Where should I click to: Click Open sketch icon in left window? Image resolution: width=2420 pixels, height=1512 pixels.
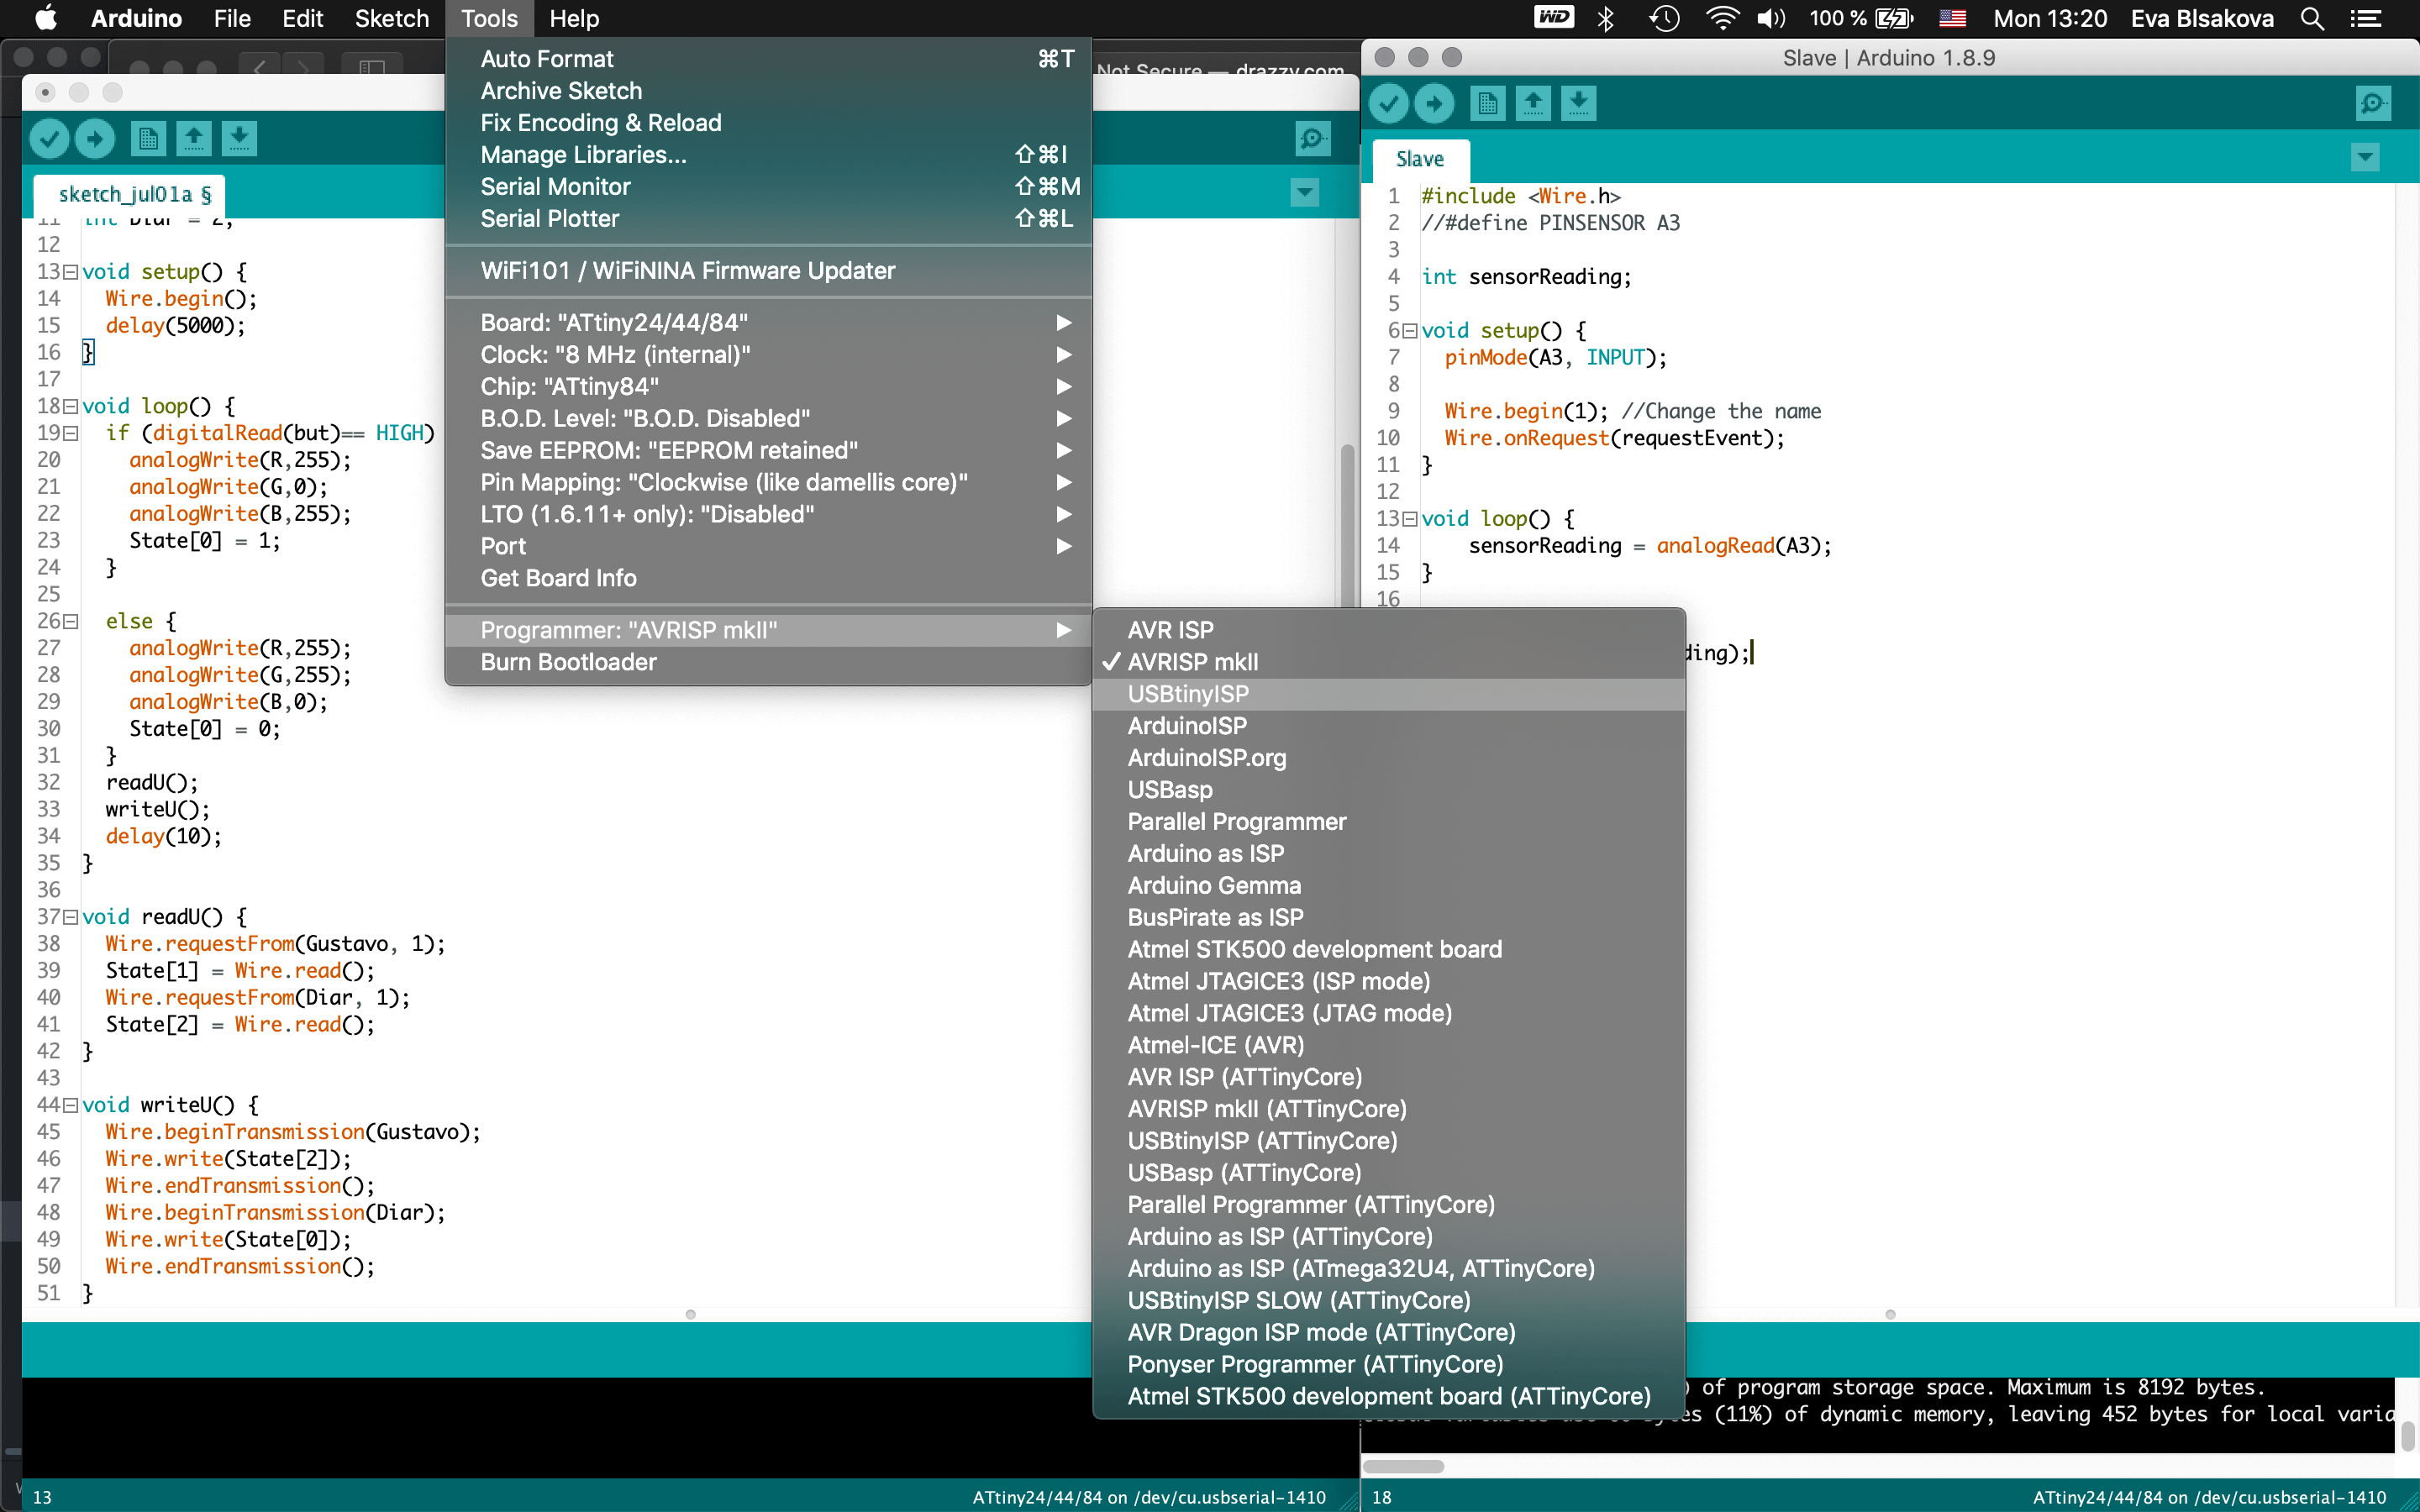[x=194, y=138]
